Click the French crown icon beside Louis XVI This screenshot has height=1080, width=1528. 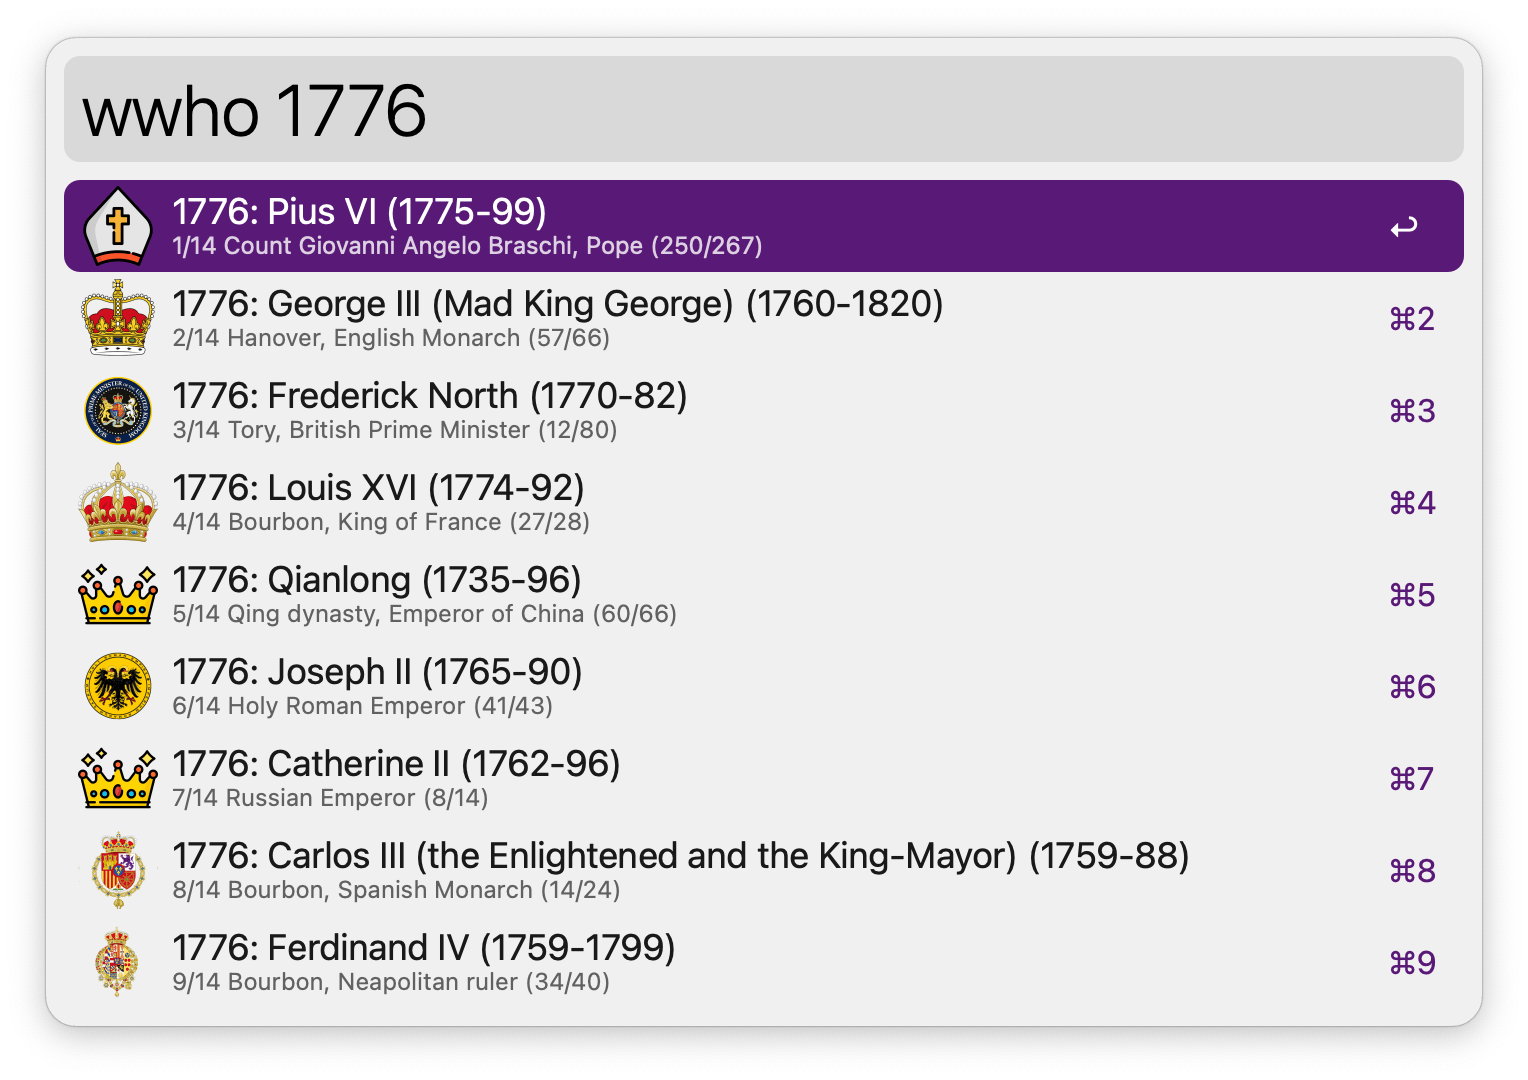[x=118, y=502]
